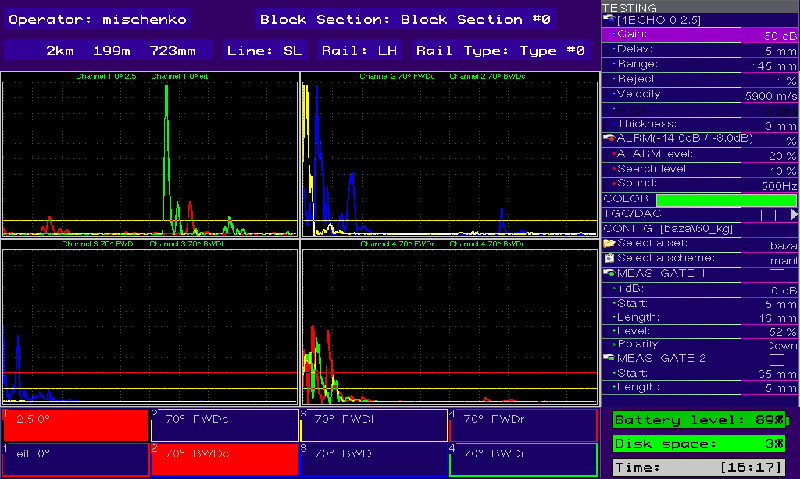The width and height of the screenshot is (800, 479).
Task: Select the Gain 50 dB menu row
Action: coord(699,34)
